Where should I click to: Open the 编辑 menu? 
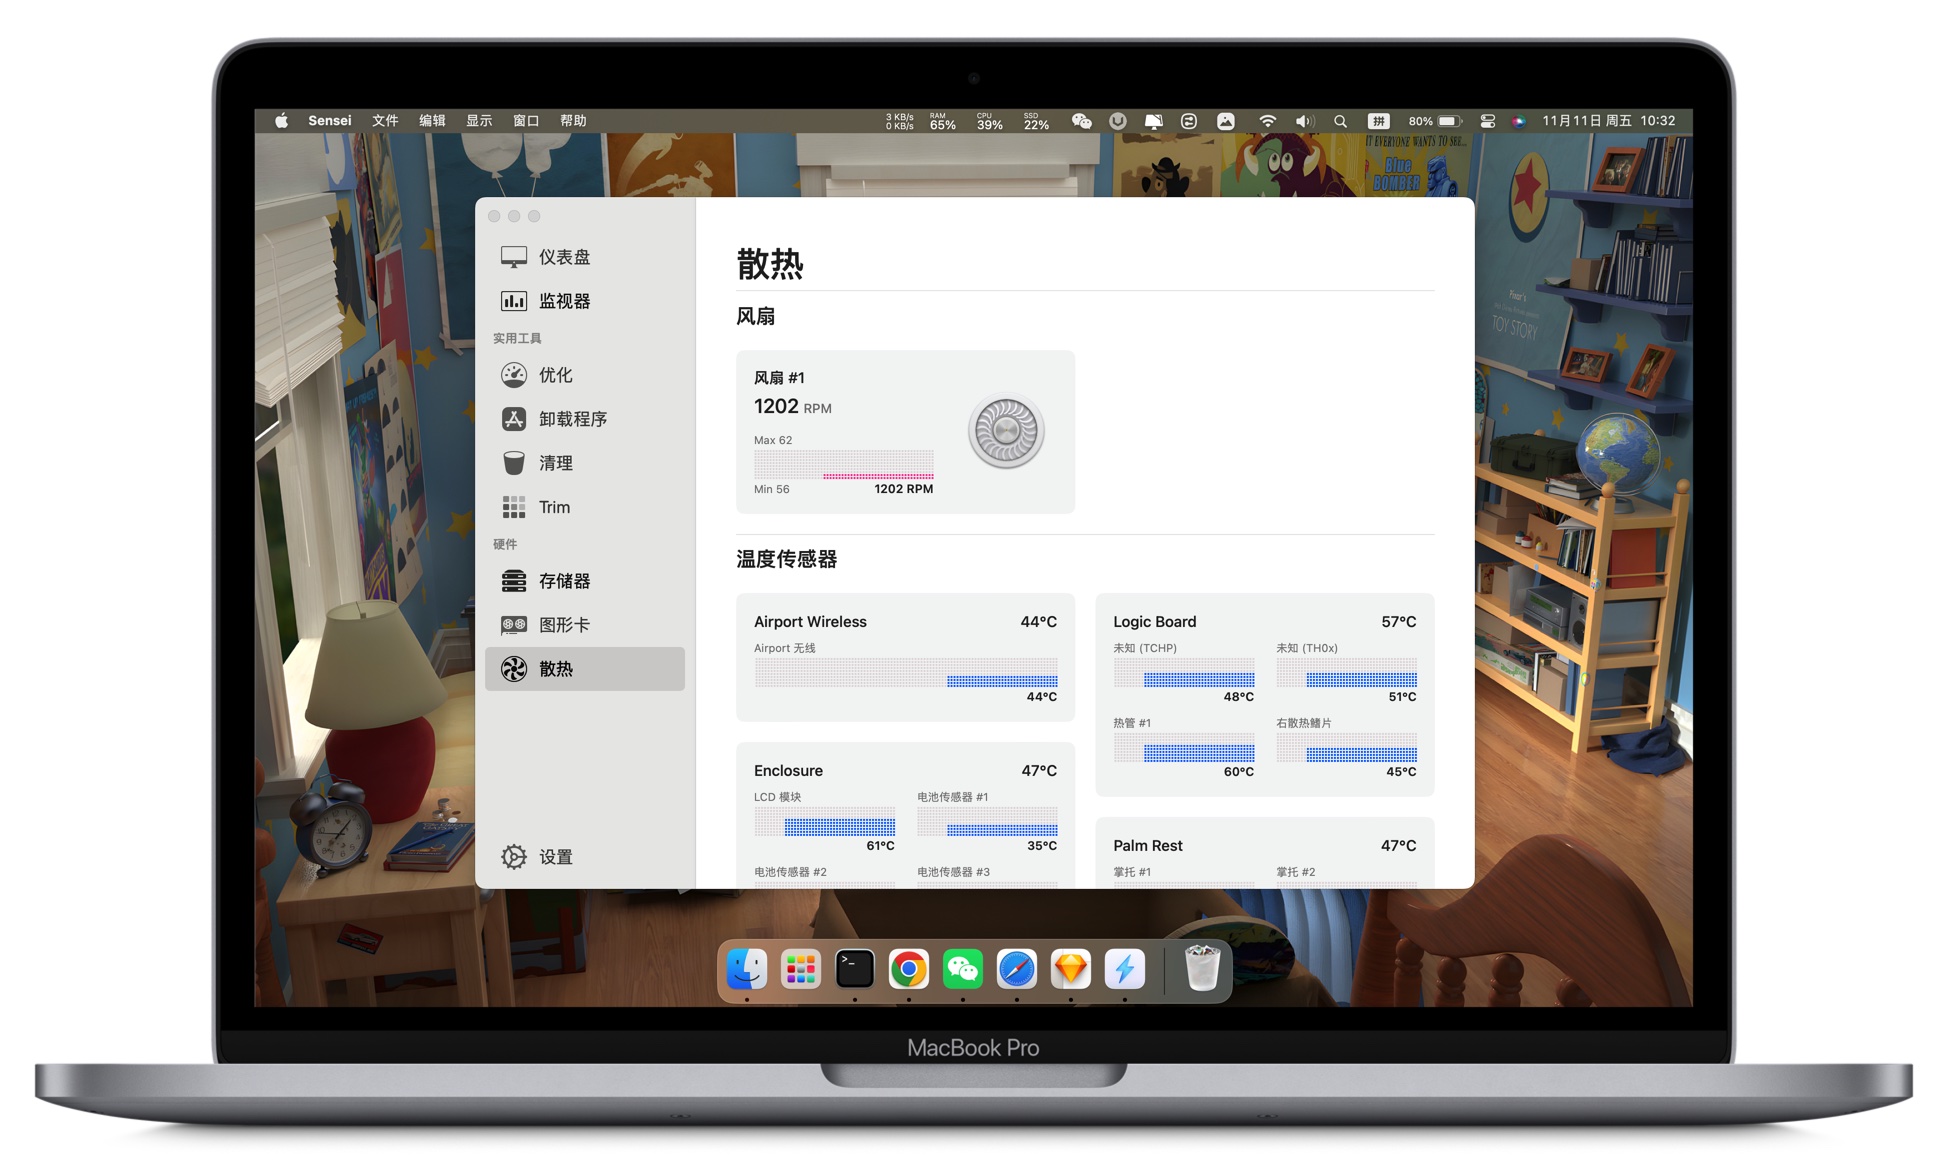432,121
